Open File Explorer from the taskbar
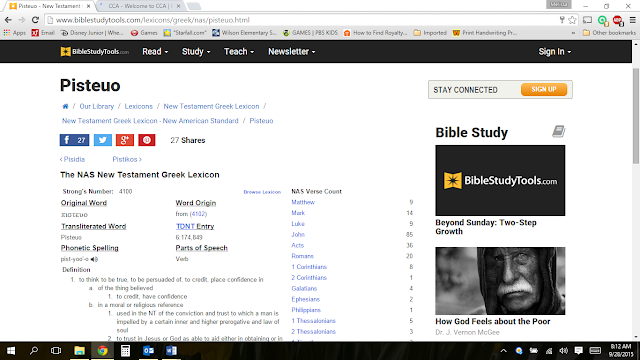 pos(79,351)
